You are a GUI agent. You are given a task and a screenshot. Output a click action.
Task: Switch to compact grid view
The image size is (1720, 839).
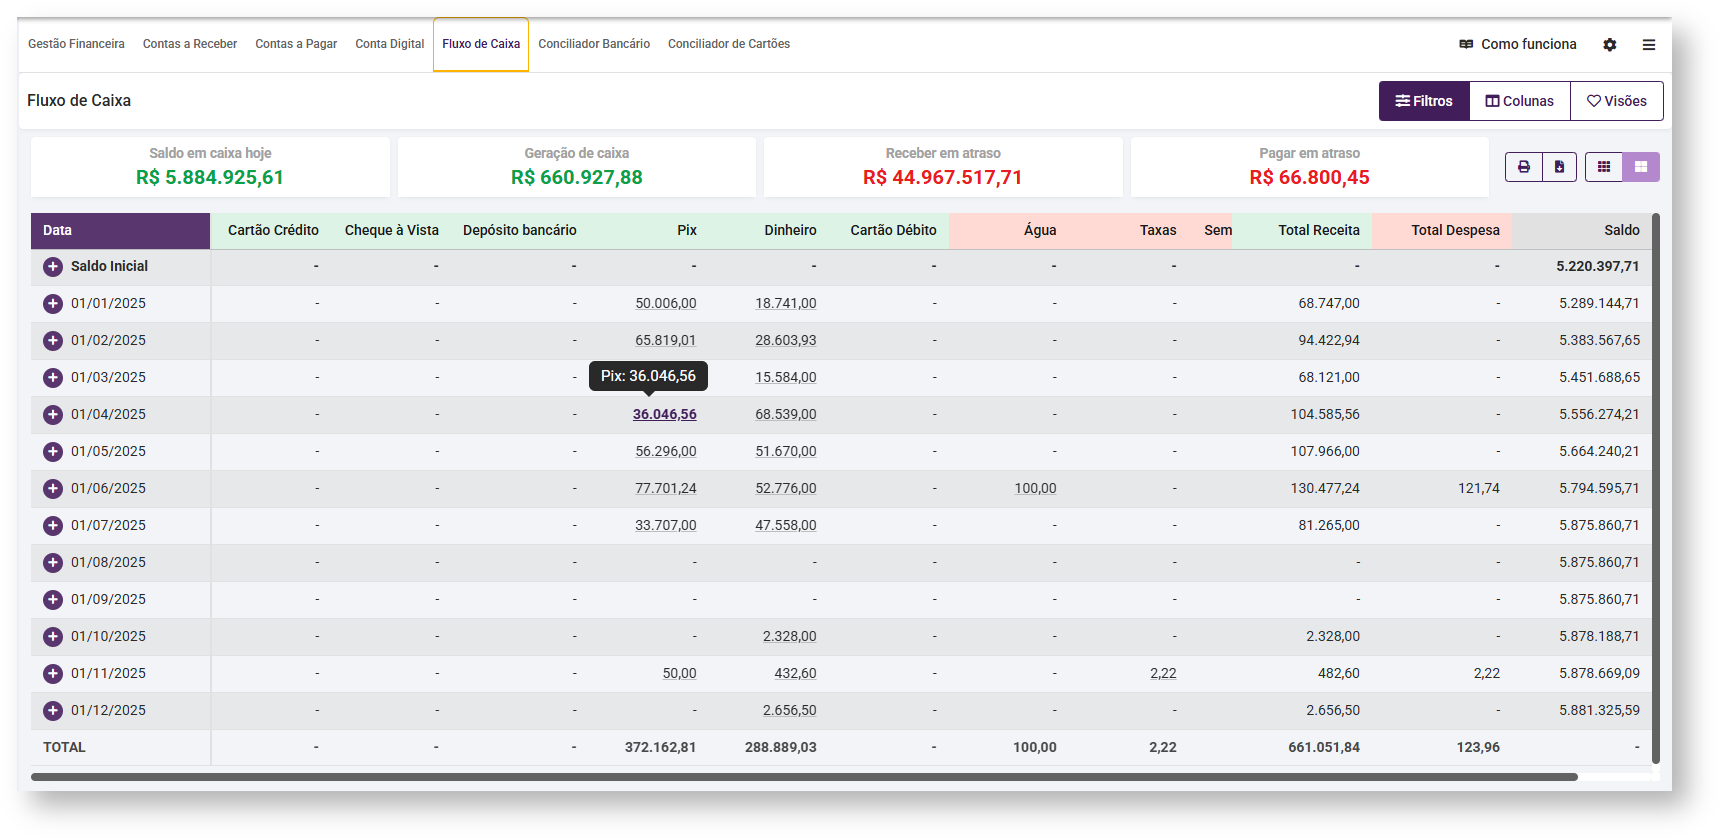point(1604,167)
